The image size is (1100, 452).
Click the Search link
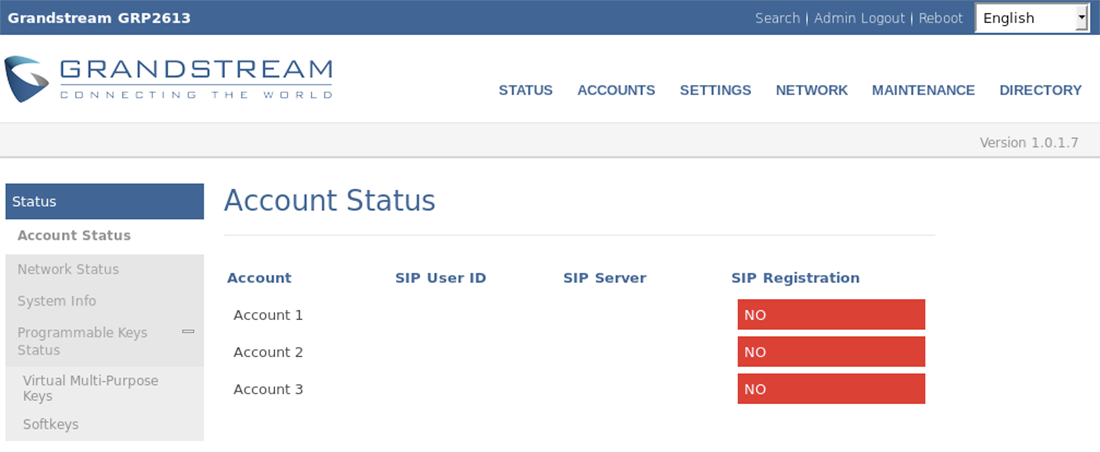(777, 18)
